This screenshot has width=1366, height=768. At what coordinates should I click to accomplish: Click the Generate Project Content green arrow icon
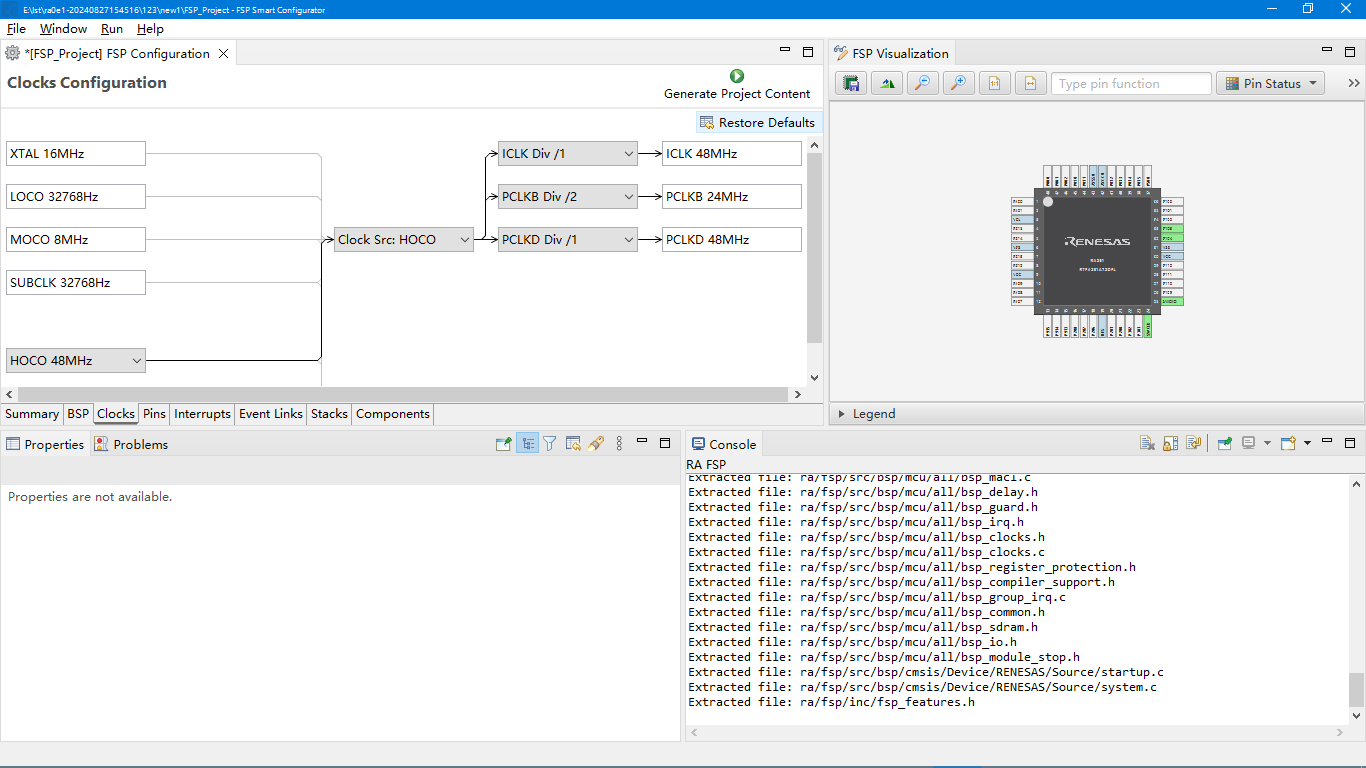[x=737, y=76]
